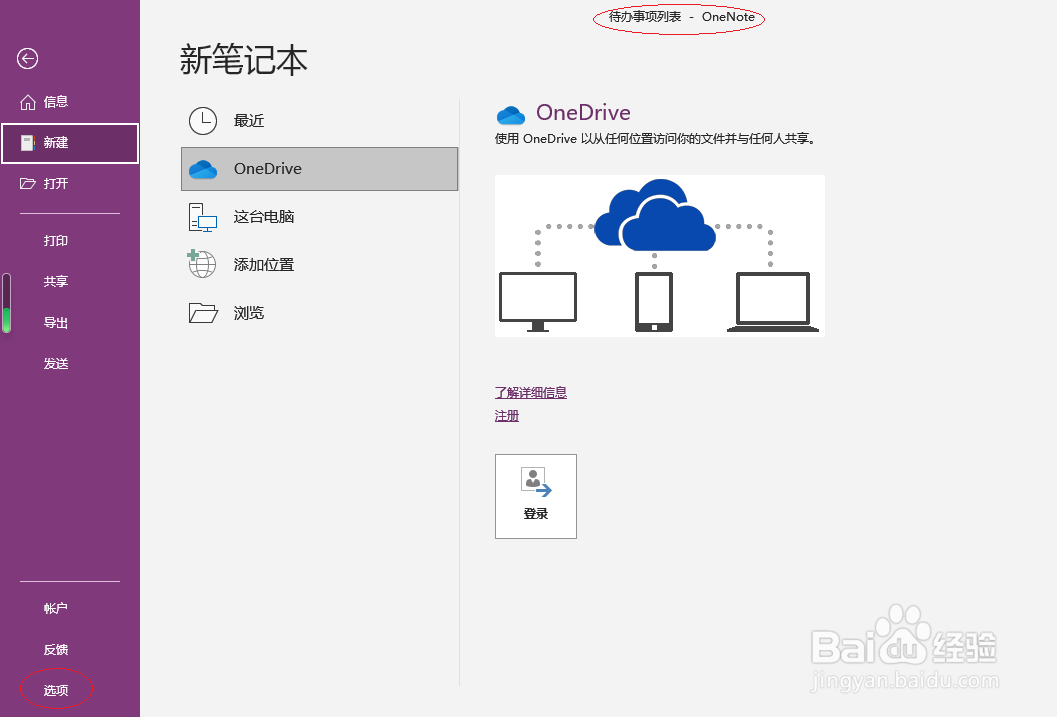The image size is (1057, 717).
Task: Click the home icon beside 信息
Action: coord(28,102)
